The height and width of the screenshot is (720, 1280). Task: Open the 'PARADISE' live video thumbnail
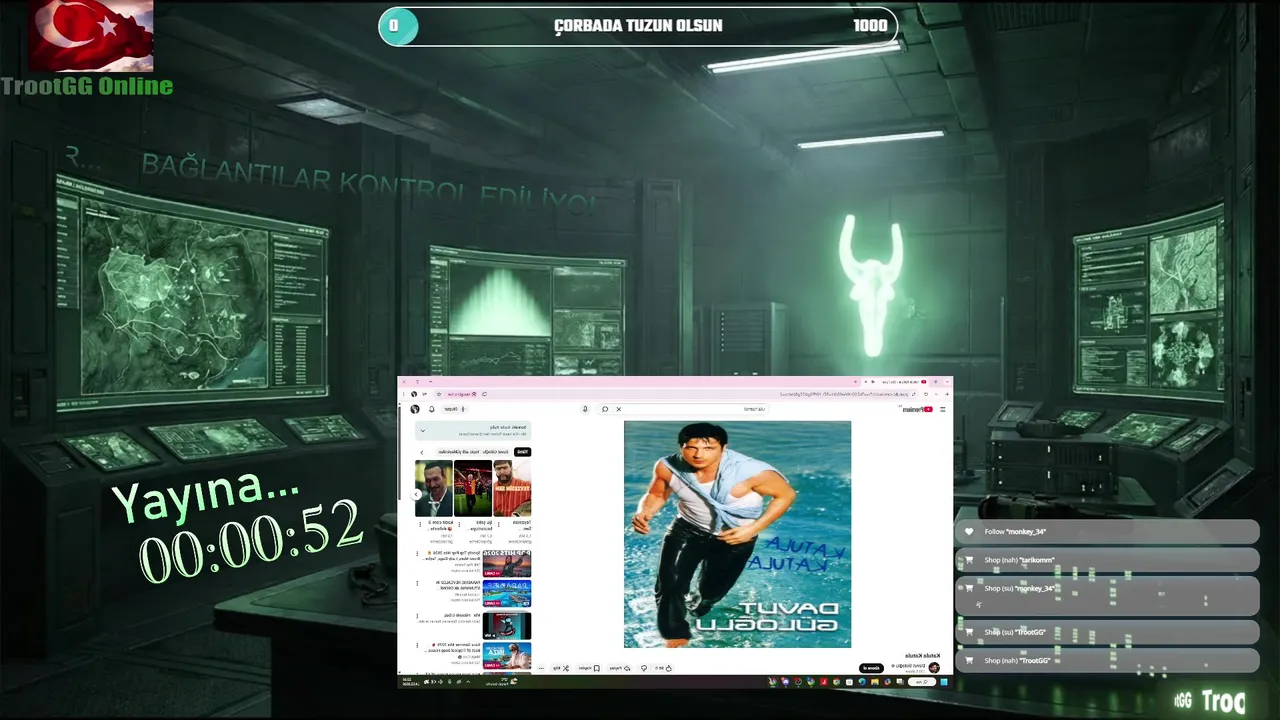click(x=507, y=593)
